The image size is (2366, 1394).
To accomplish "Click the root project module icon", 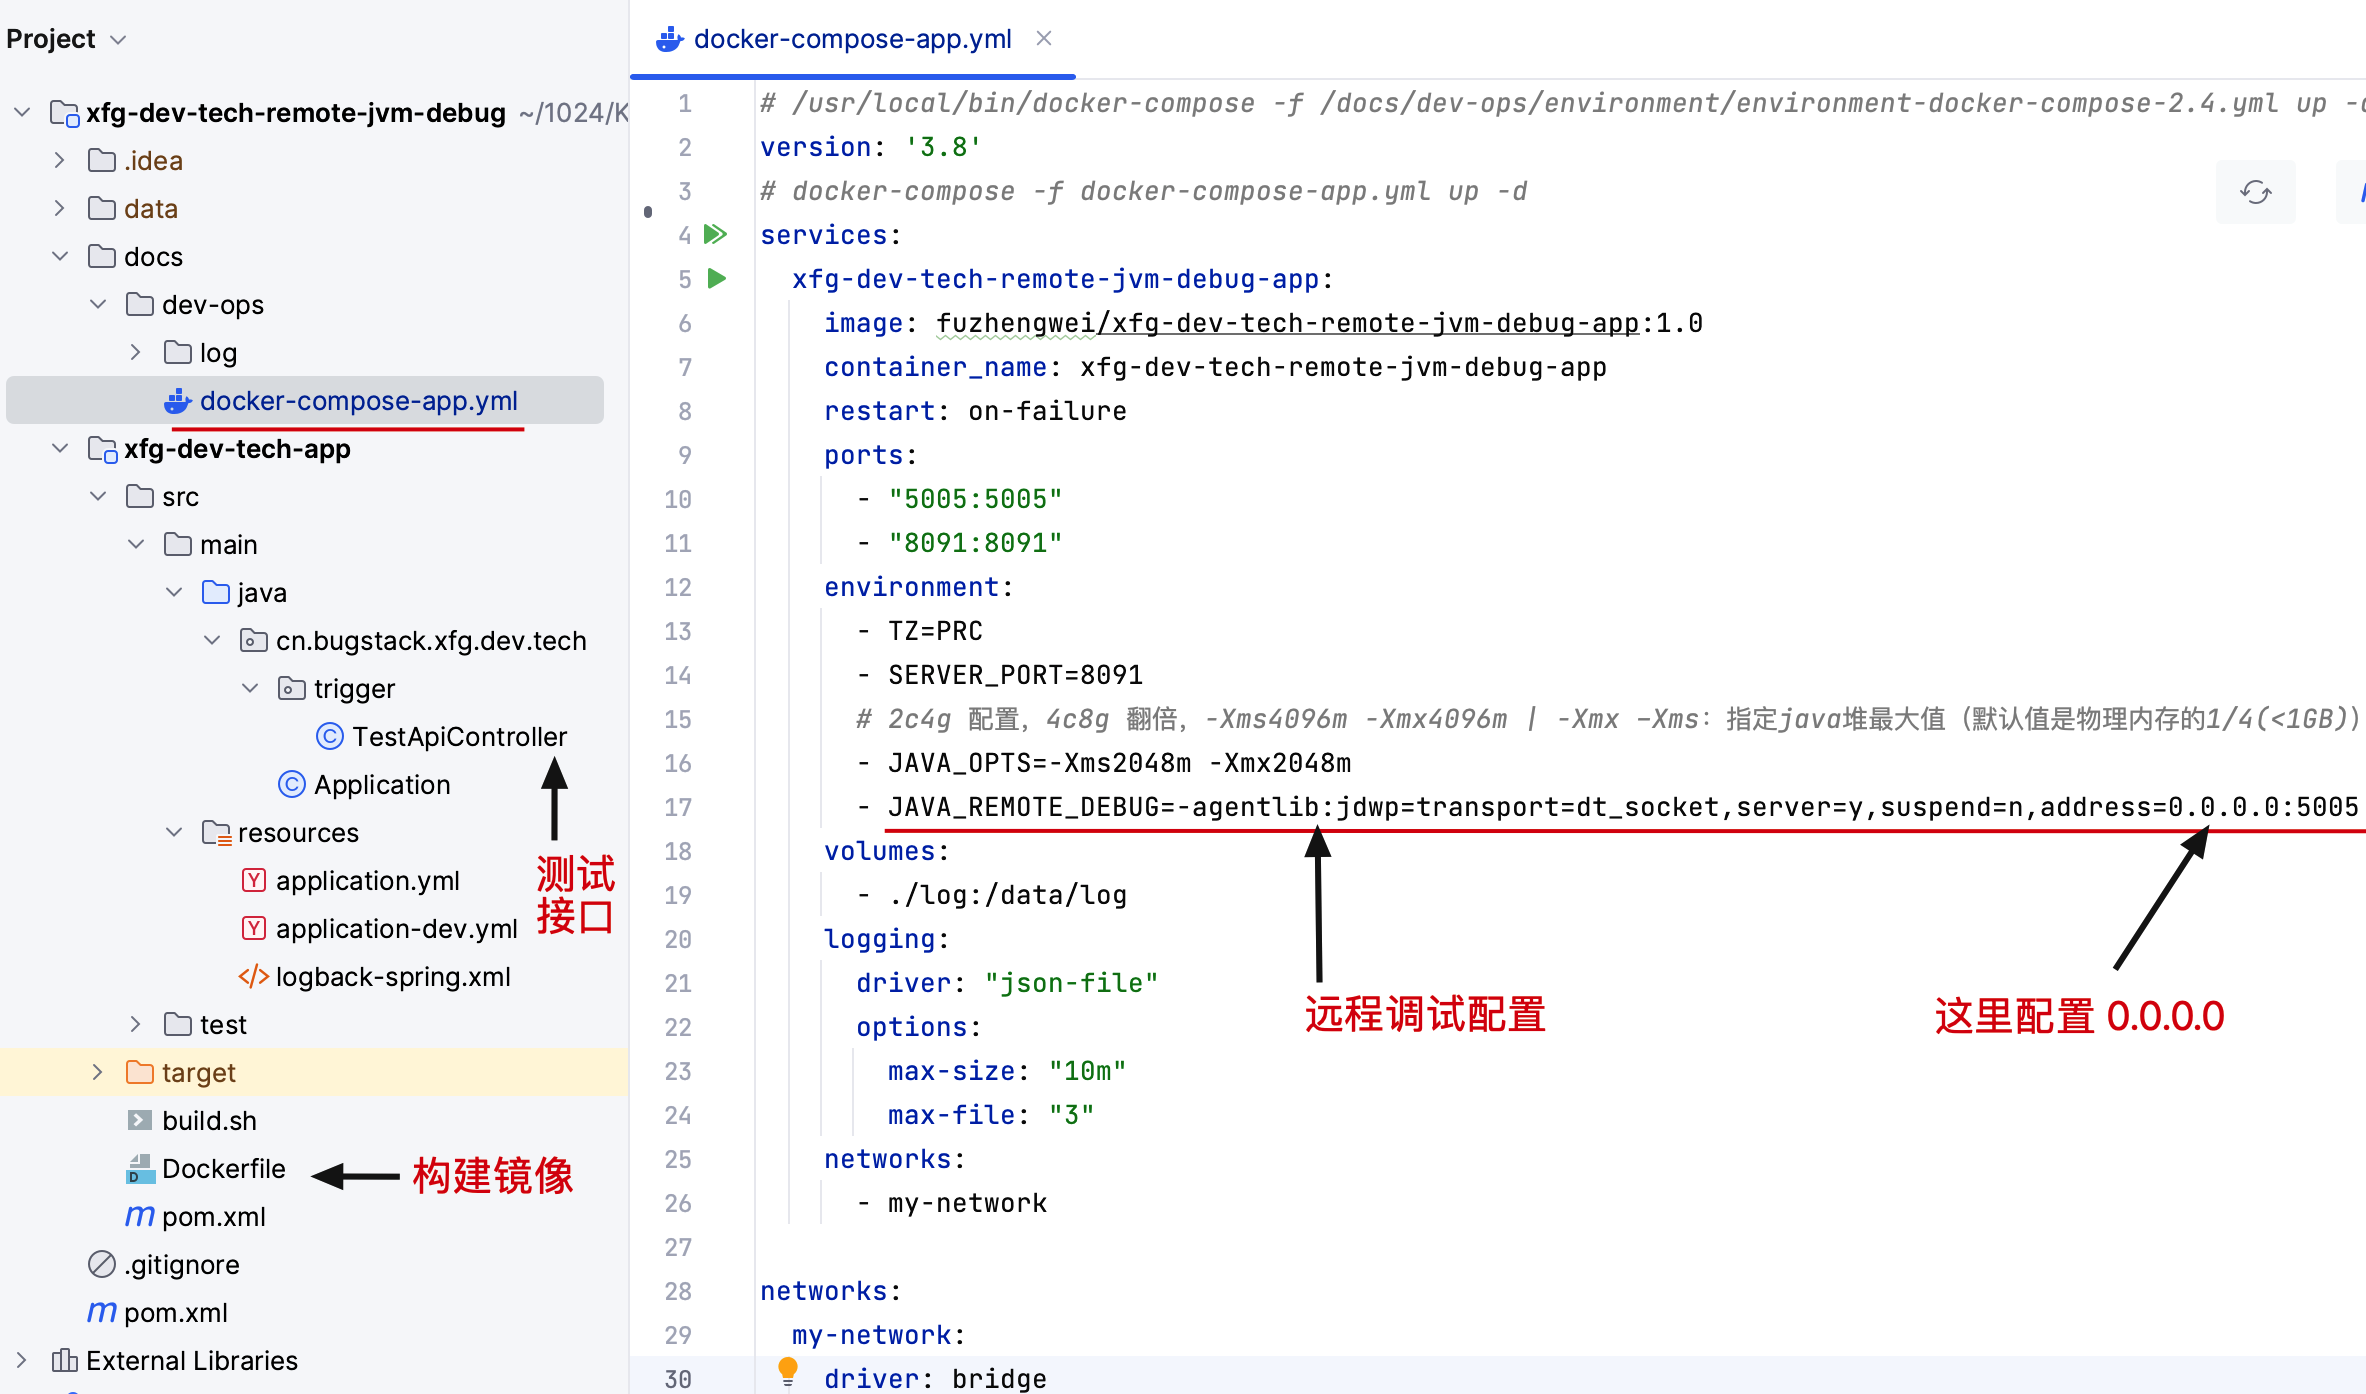I will [x=64, y=113].
